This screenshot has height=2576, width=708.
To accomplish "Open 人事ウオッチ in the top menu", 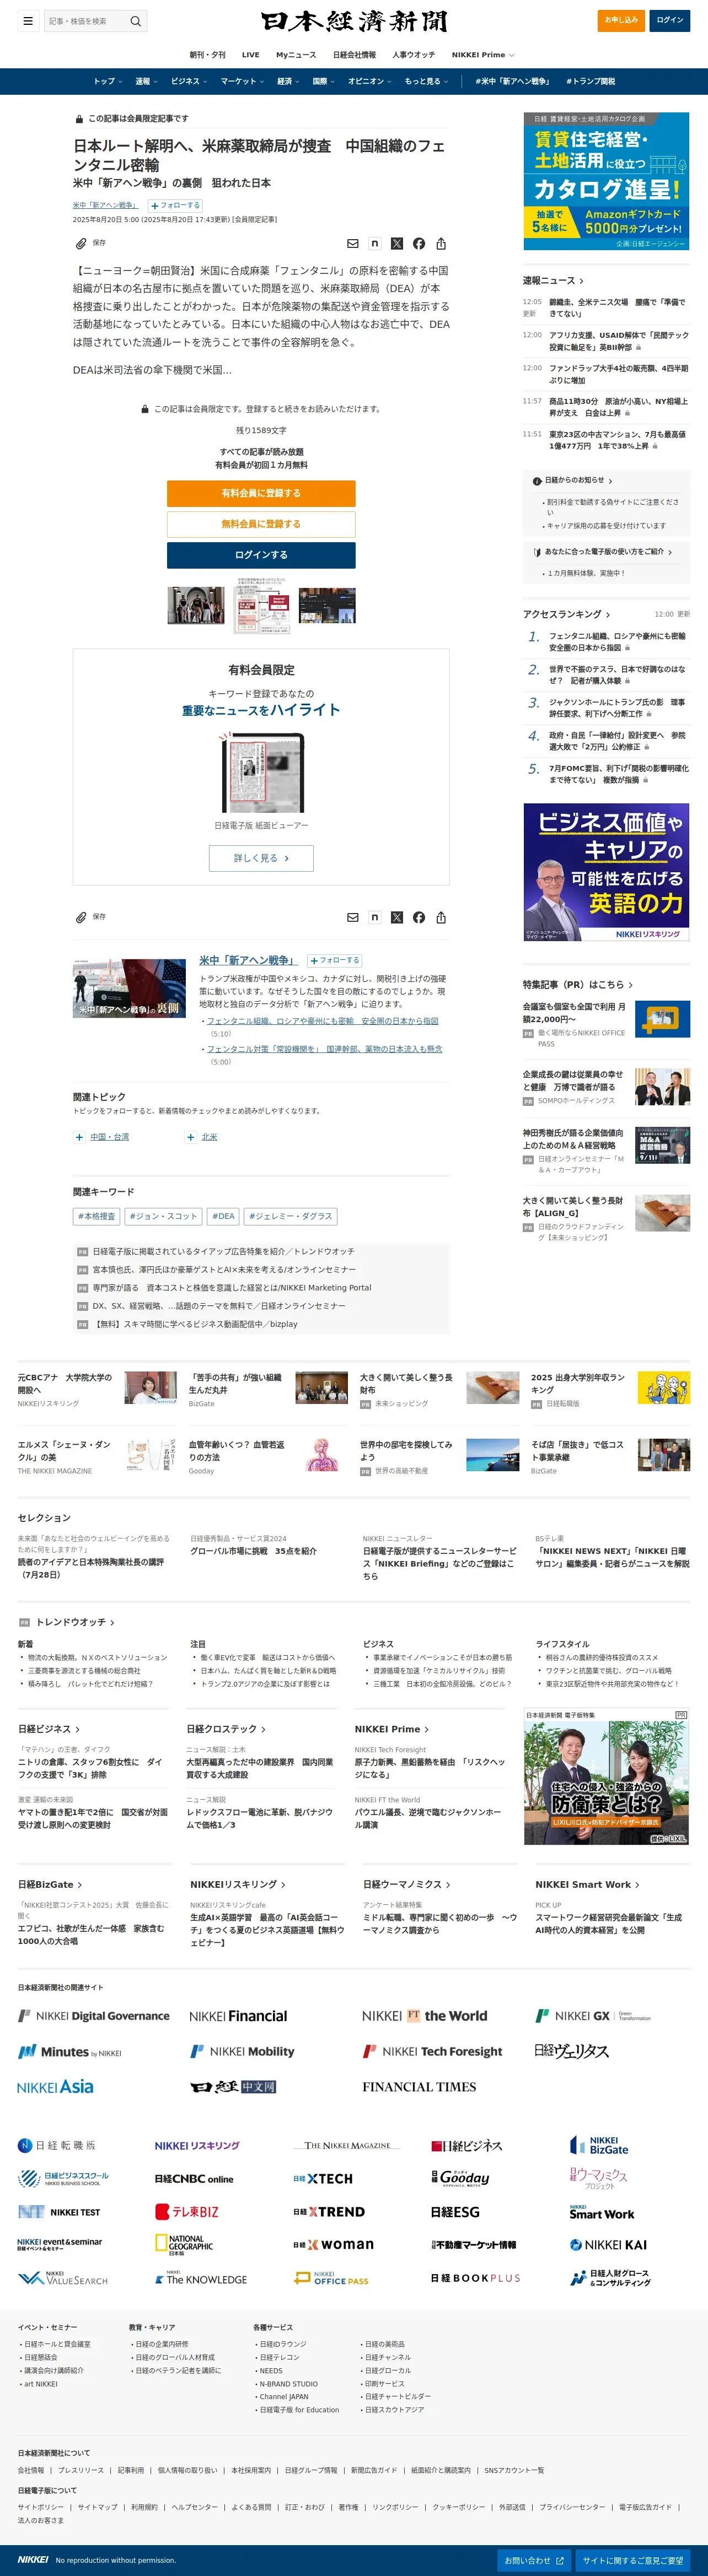I will point(413,55).
